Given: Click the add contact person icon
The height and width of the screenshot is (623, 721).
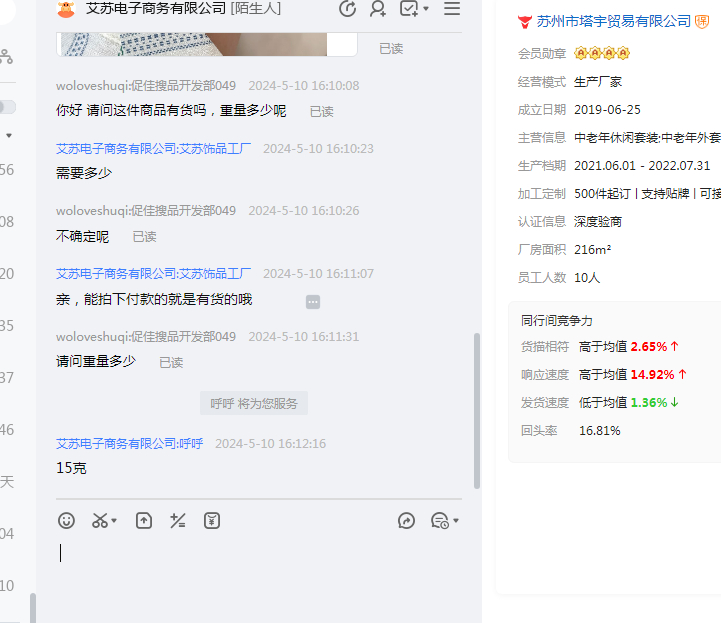Looking at the screenshot, I should click(x=378, y=9).
